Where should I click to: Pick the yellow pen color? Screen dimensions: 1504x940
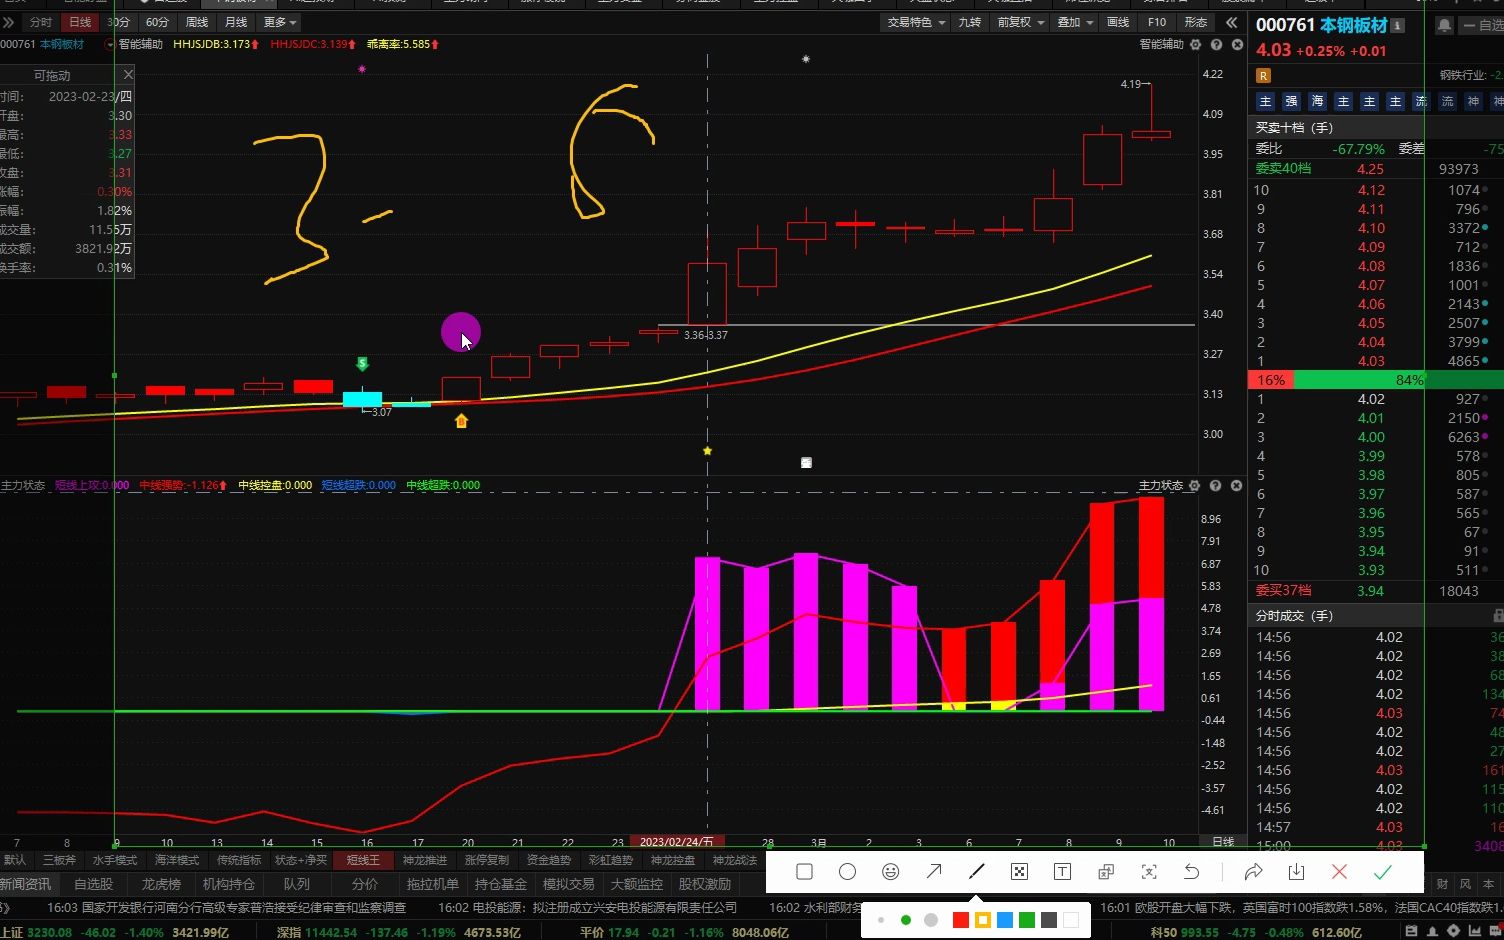pyautogui.click(x=982, y=920)
